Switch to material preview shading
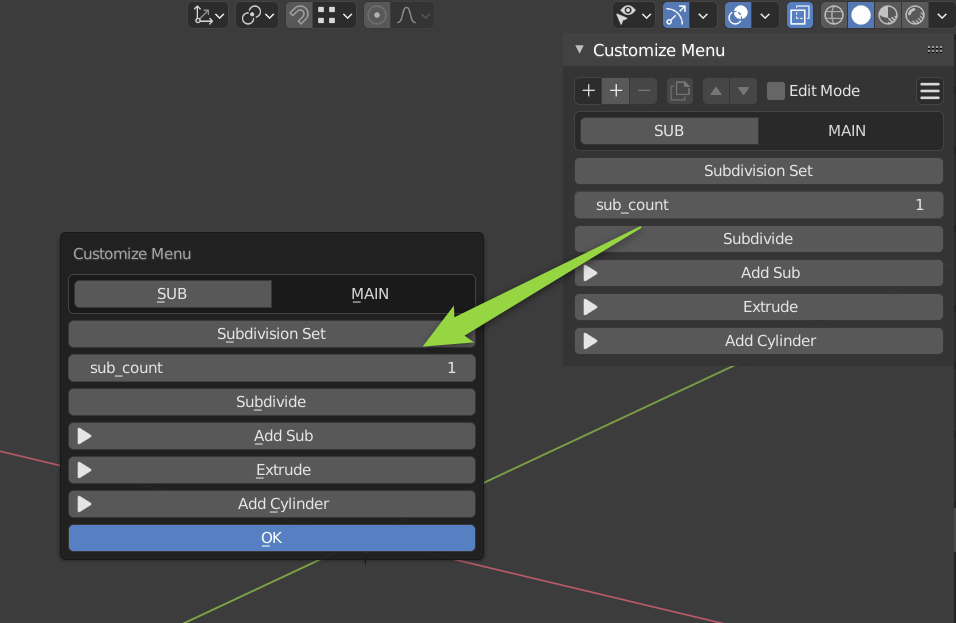956x623 pixels. 888,15
